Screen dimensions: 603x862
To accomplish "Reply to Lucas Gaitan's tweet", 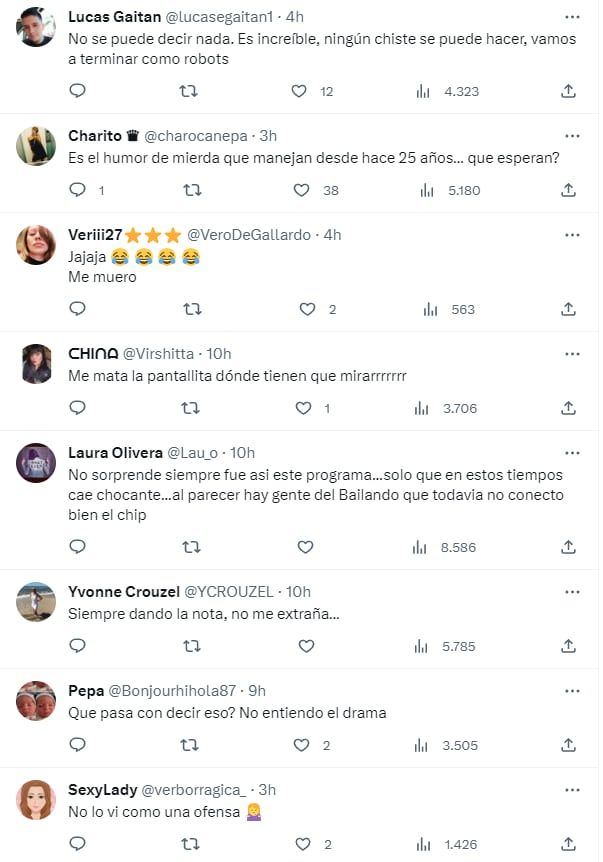I will [x=78, y=91].
